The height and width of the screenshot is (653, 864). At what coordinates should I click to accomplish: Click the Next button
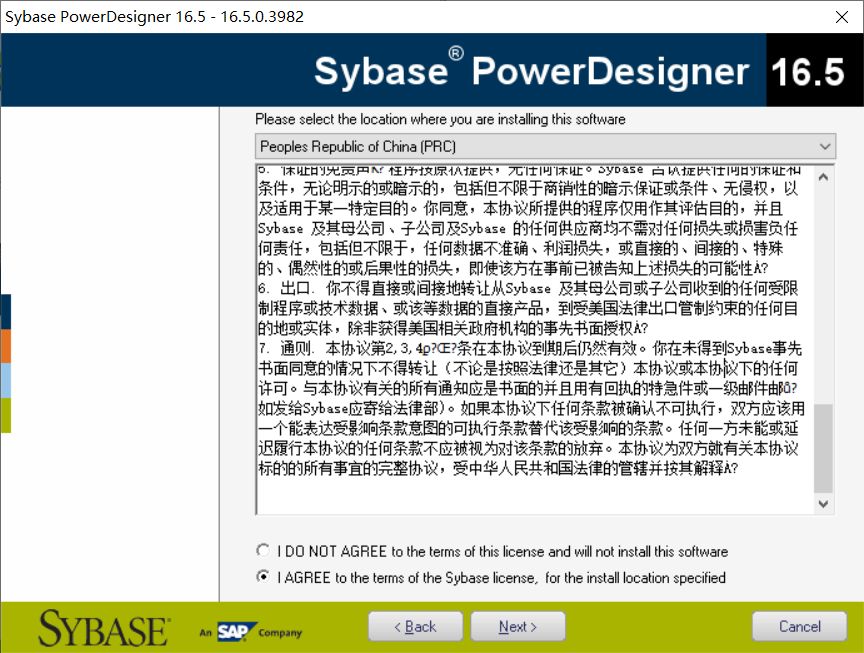coord(518,627)
